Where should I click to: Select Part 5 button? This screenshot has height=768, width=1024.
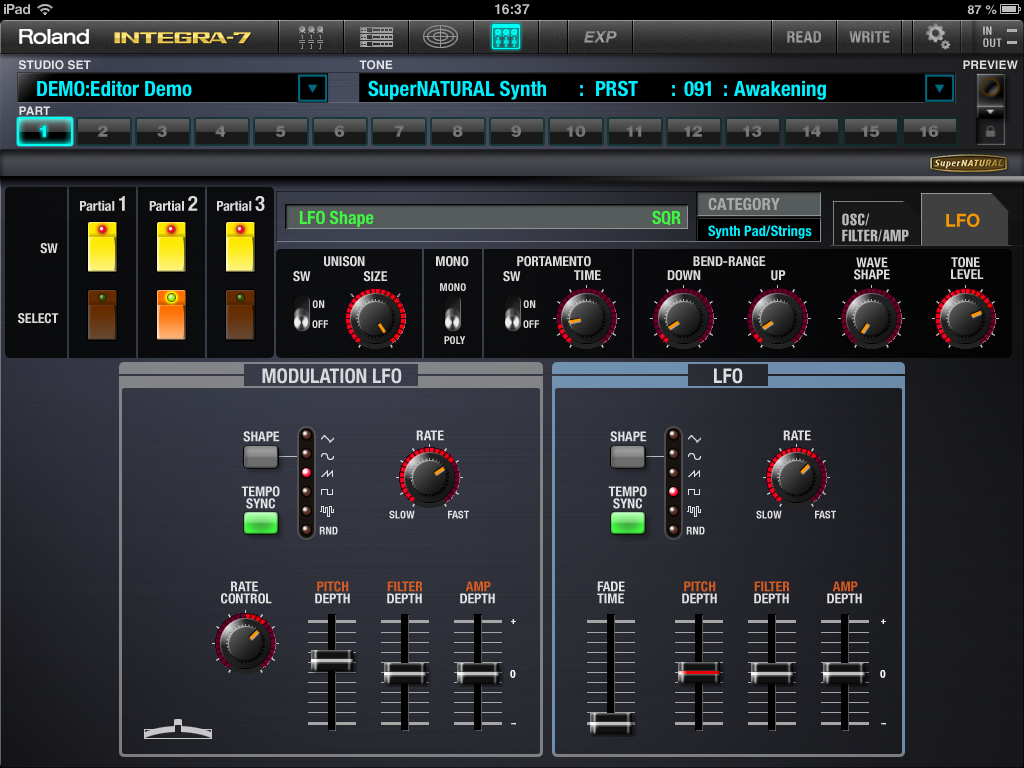pos(280,131)
